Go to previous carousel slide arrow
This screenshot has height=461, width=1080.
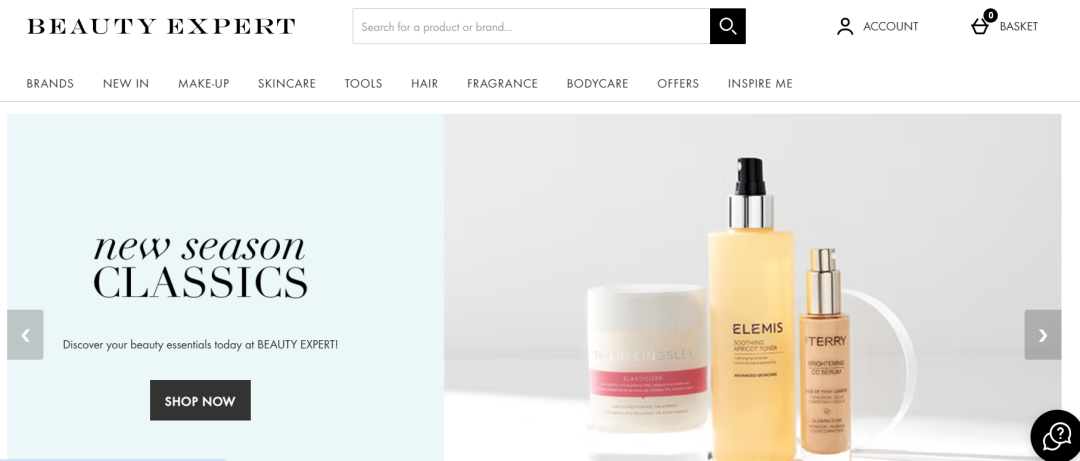(x=25, y=335)
